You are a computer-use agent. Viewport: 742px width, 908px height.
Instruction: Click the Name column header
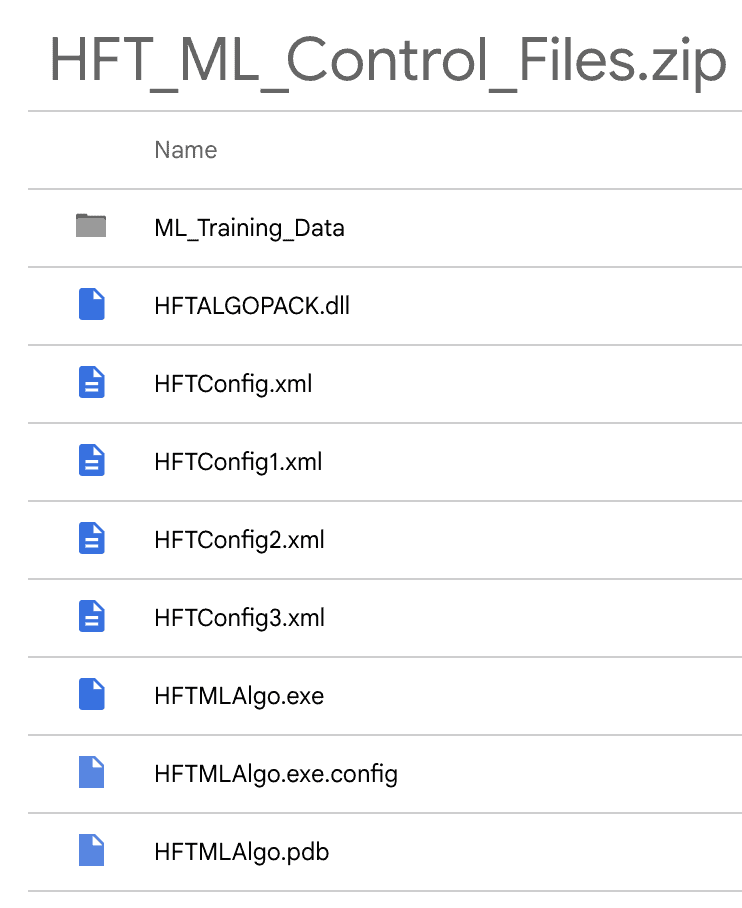pos(185,150)
